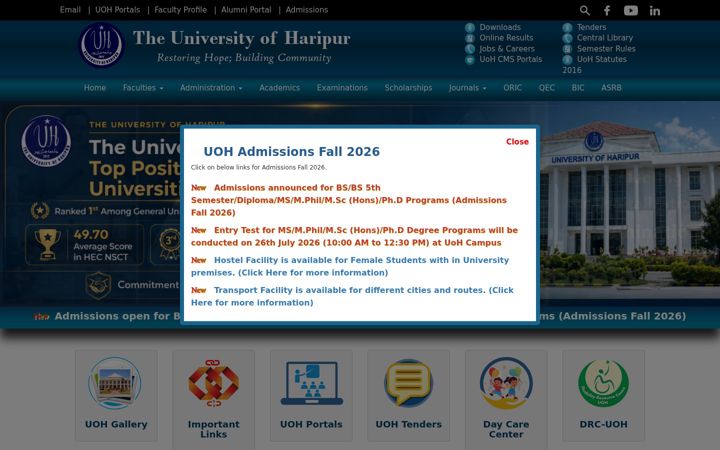Click the Email link in top bar
The image size is (720, 450).
[x=70, y=10]
